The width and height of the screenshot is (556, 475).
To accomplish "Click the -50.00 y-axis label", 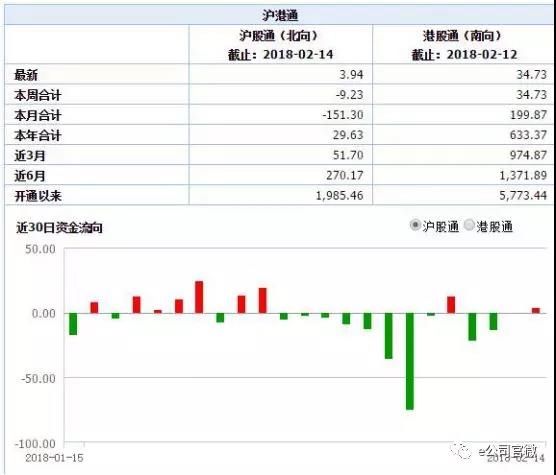I will coord(38,379).
